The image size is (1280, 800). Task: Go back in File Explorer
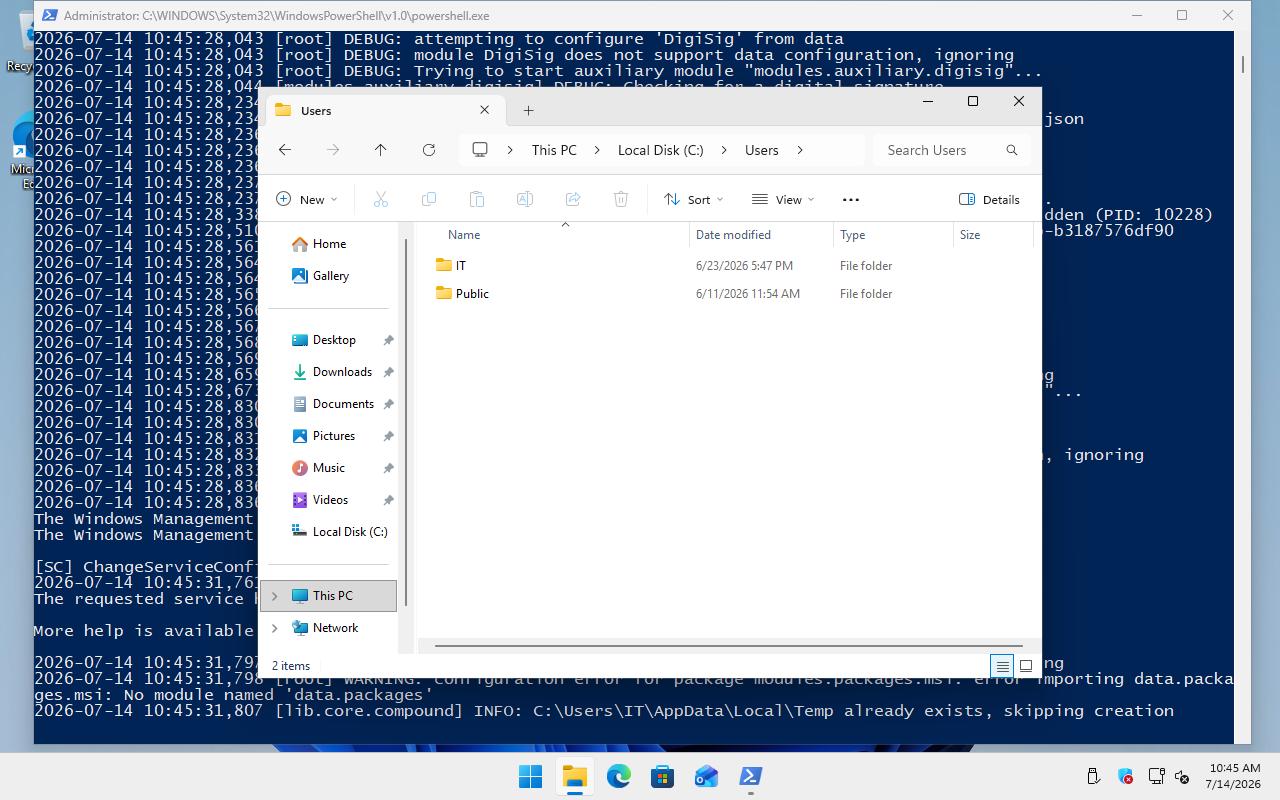click(x=285, y=150)
